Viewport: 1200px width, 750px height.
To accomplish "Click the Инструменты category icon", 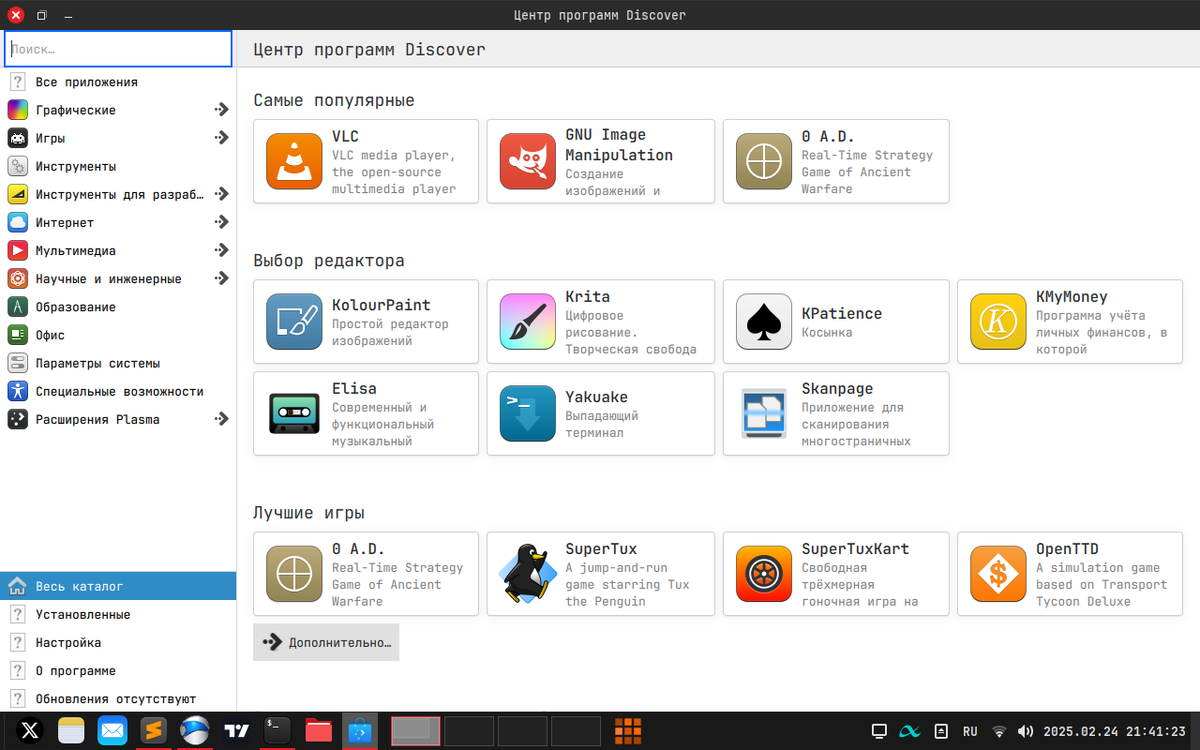I will pyautogui.click(x=17, y=166).
